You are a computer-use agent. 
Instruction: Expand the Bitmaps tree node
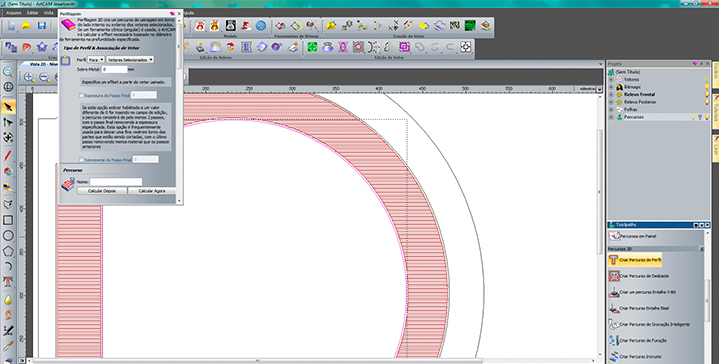tap(611, 87)
